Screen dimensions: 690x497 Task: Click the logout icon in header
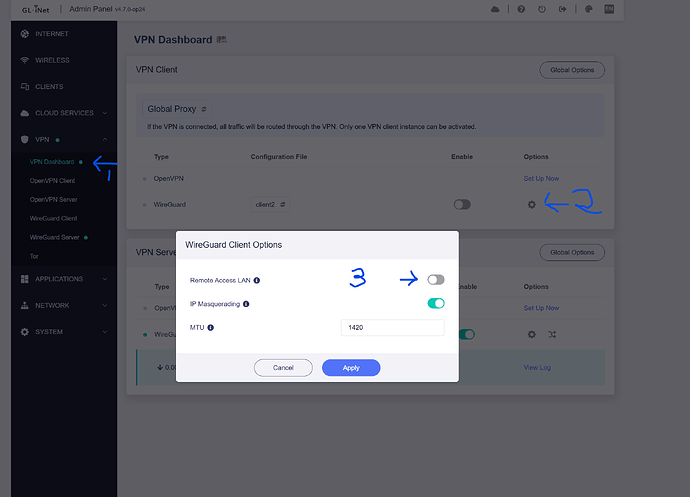(x=562, y=9)
